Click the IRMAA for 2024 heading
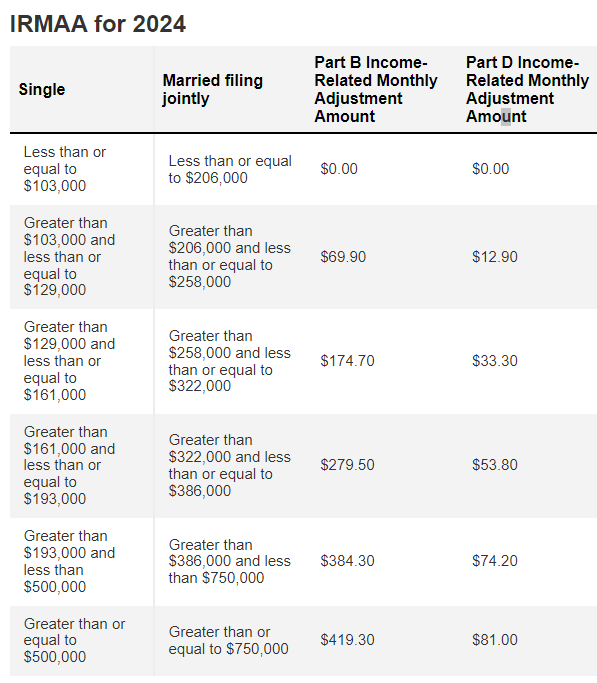This screenshot has height=683, width=597. (x=98, y=24)
